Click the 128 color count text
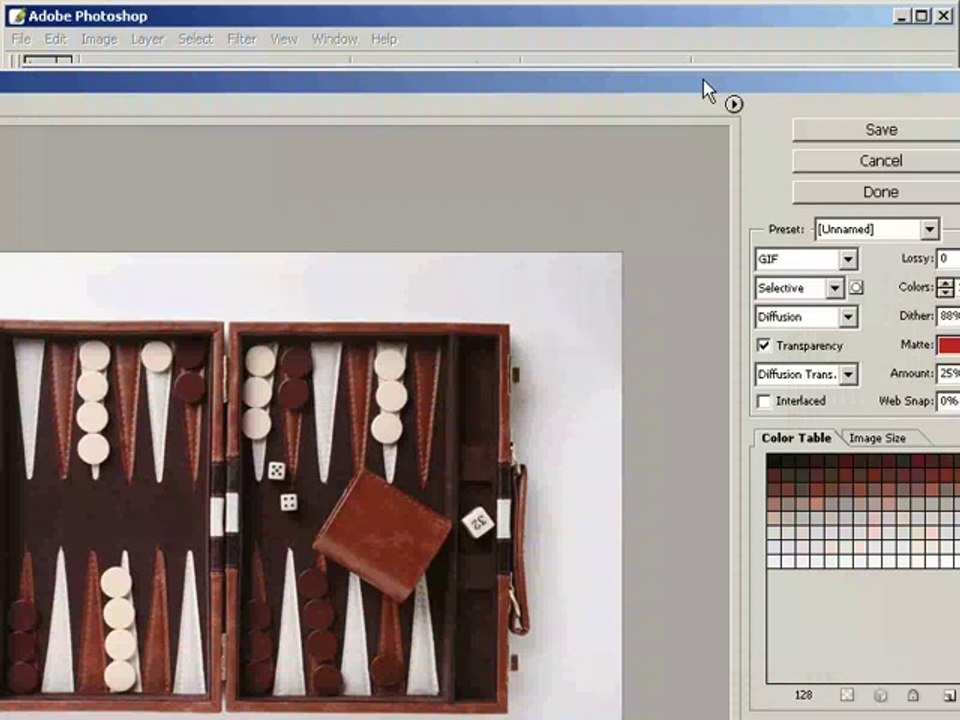This screenshot has width=960, height=720. point(803,695)
